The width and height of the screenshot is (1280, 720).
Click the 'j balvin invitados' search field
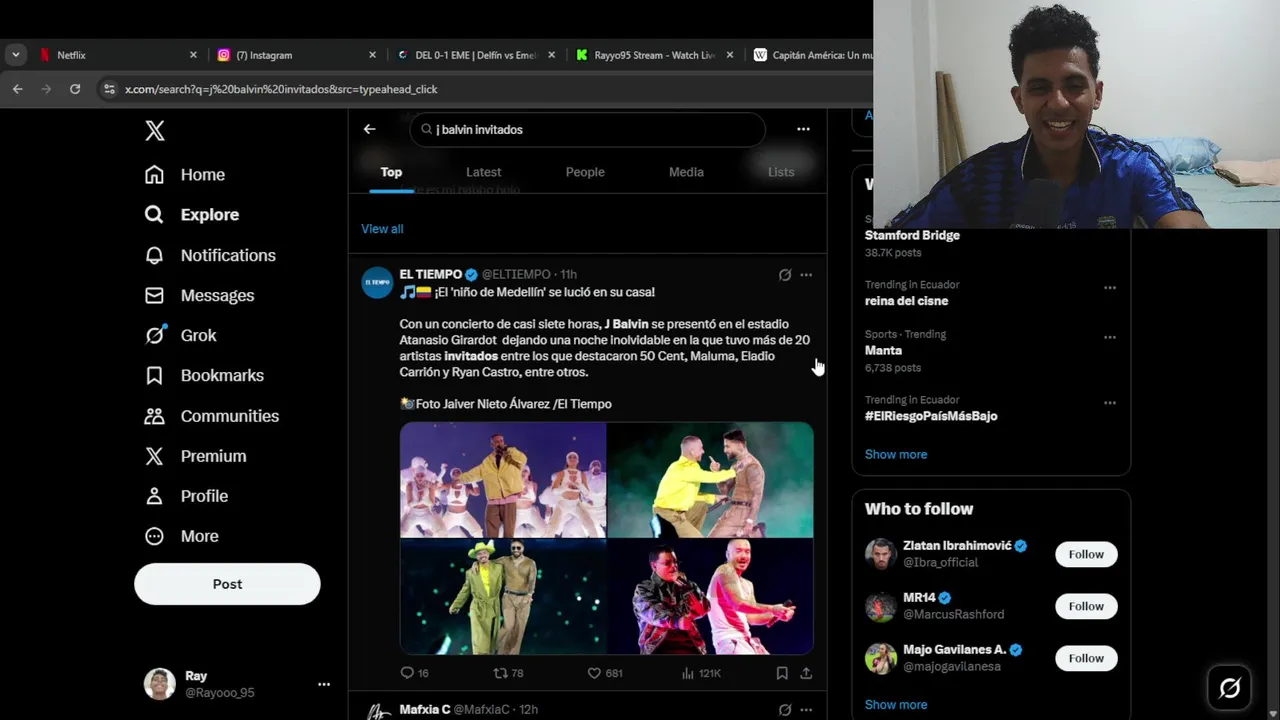click(587, 129)
